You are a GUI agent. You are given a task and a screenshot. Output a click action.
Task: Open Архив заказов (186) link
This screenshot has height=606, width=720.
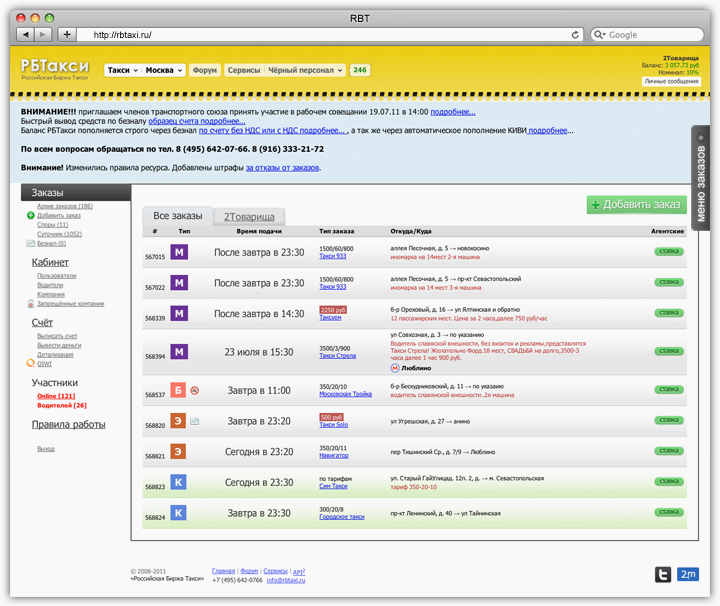(65, 206)
